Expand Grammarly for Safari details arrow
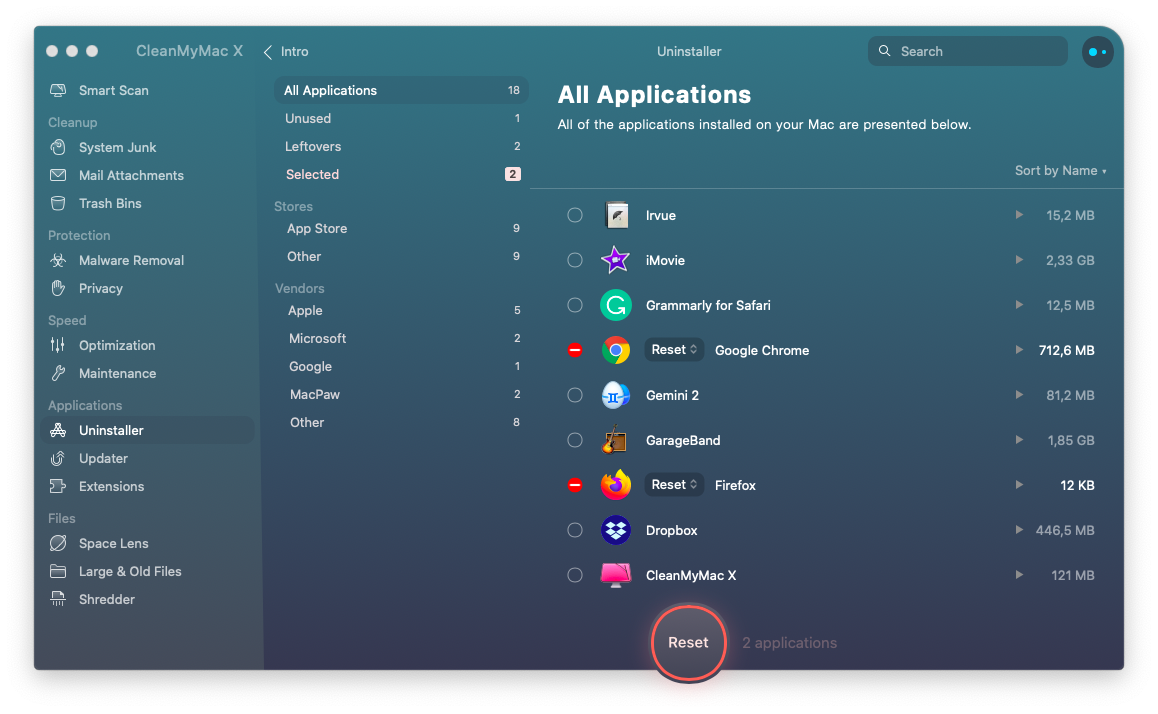 point(1019,305)
